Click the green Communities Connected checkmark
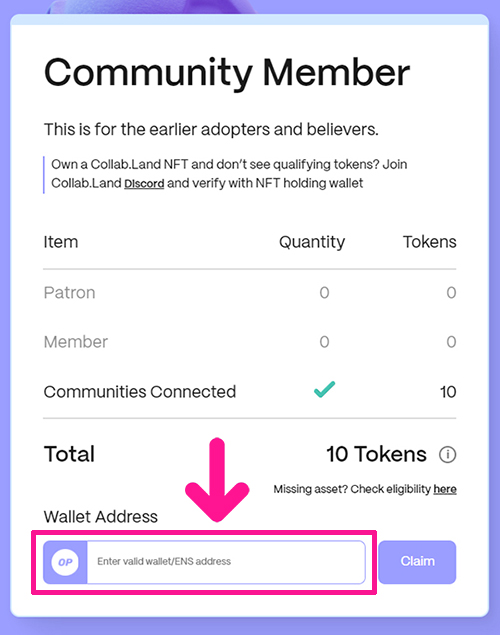This screenshot has width=500, height=635. [324, 390]
